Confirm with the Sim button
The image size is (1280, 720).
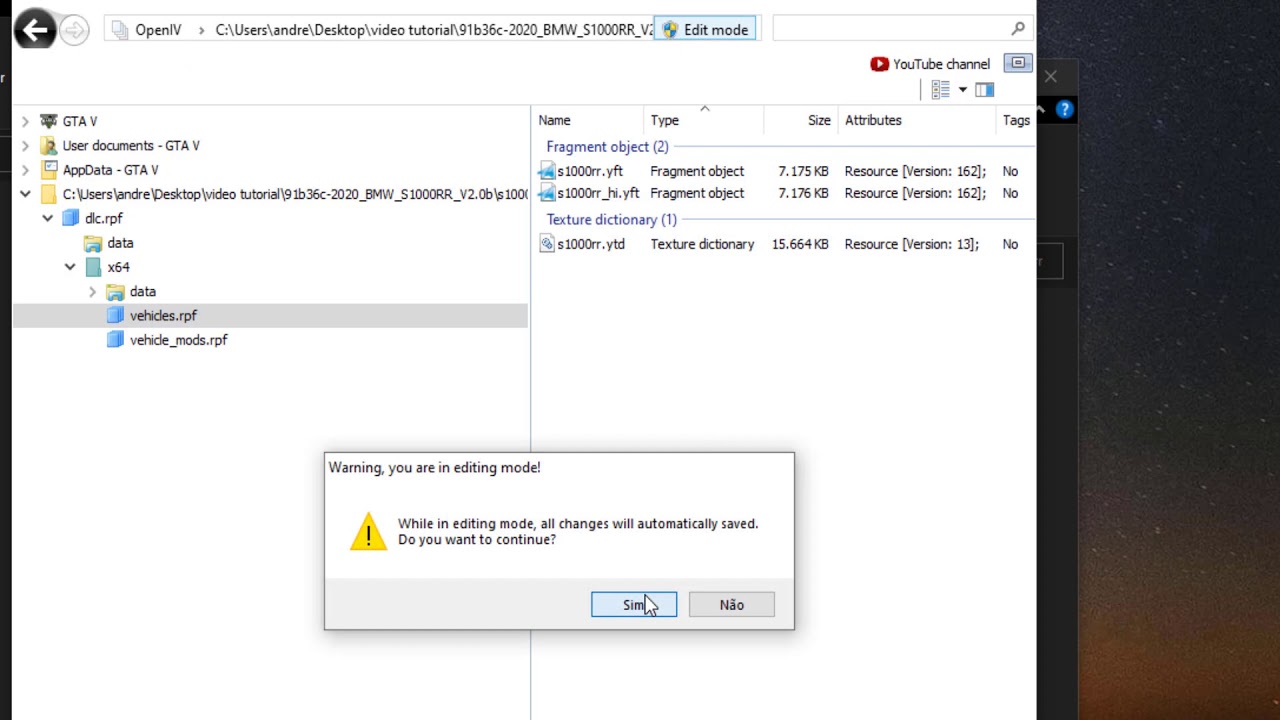pos(634,605)
